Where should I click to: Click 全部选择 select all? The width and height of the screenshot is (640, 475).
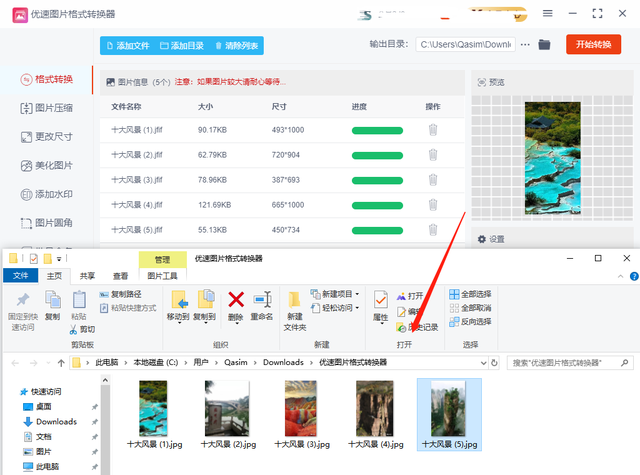point(470,294)
